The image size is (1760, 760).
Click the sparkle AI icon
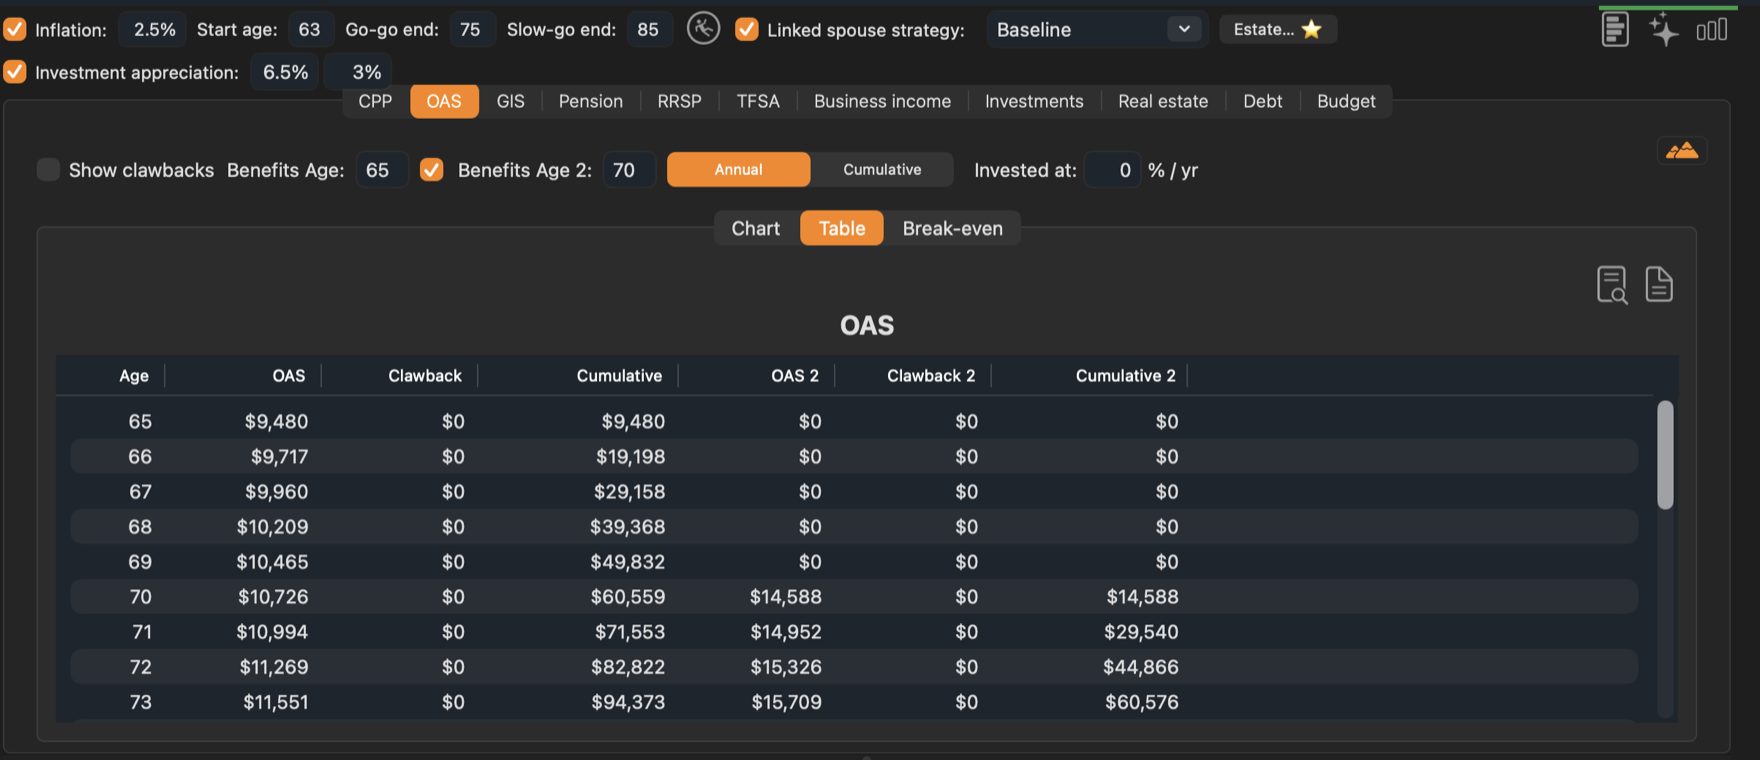(1664, 29)
